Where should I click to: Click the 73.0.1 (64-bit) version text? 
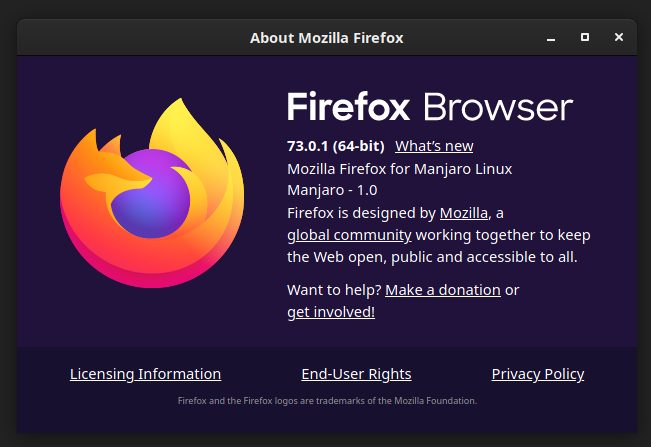pyautogui.click(x=335, y=146)
